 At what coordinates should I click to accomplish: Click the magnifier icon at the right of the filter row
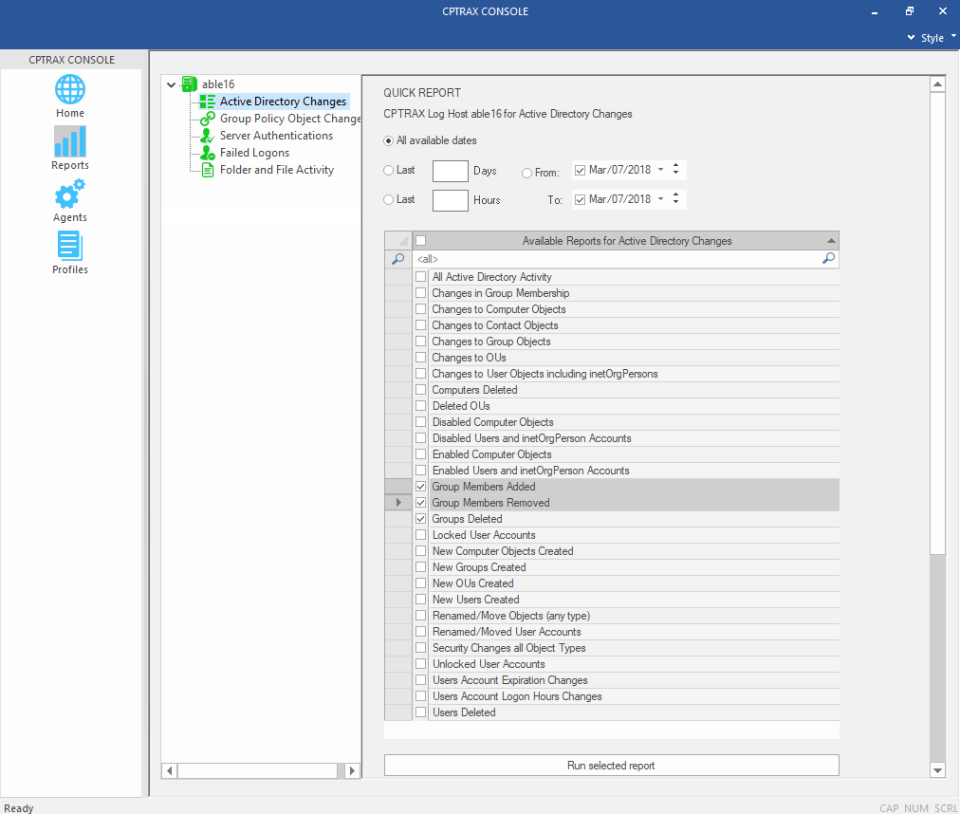[828, 258]
